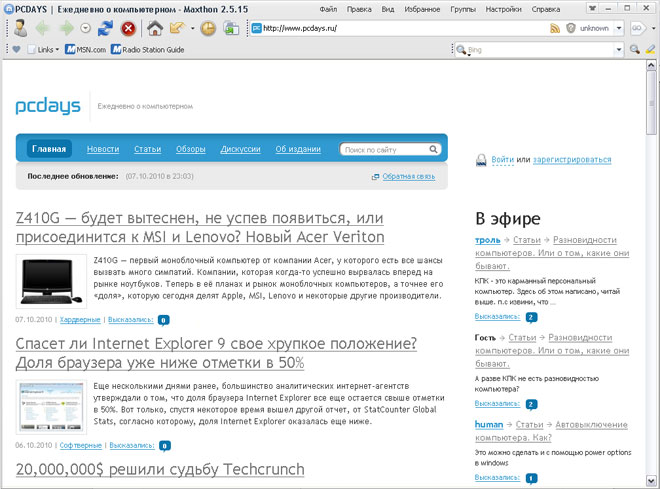660x489 pixels.
Task: Open the Обзоры section
Action: (x=191, y=149)
